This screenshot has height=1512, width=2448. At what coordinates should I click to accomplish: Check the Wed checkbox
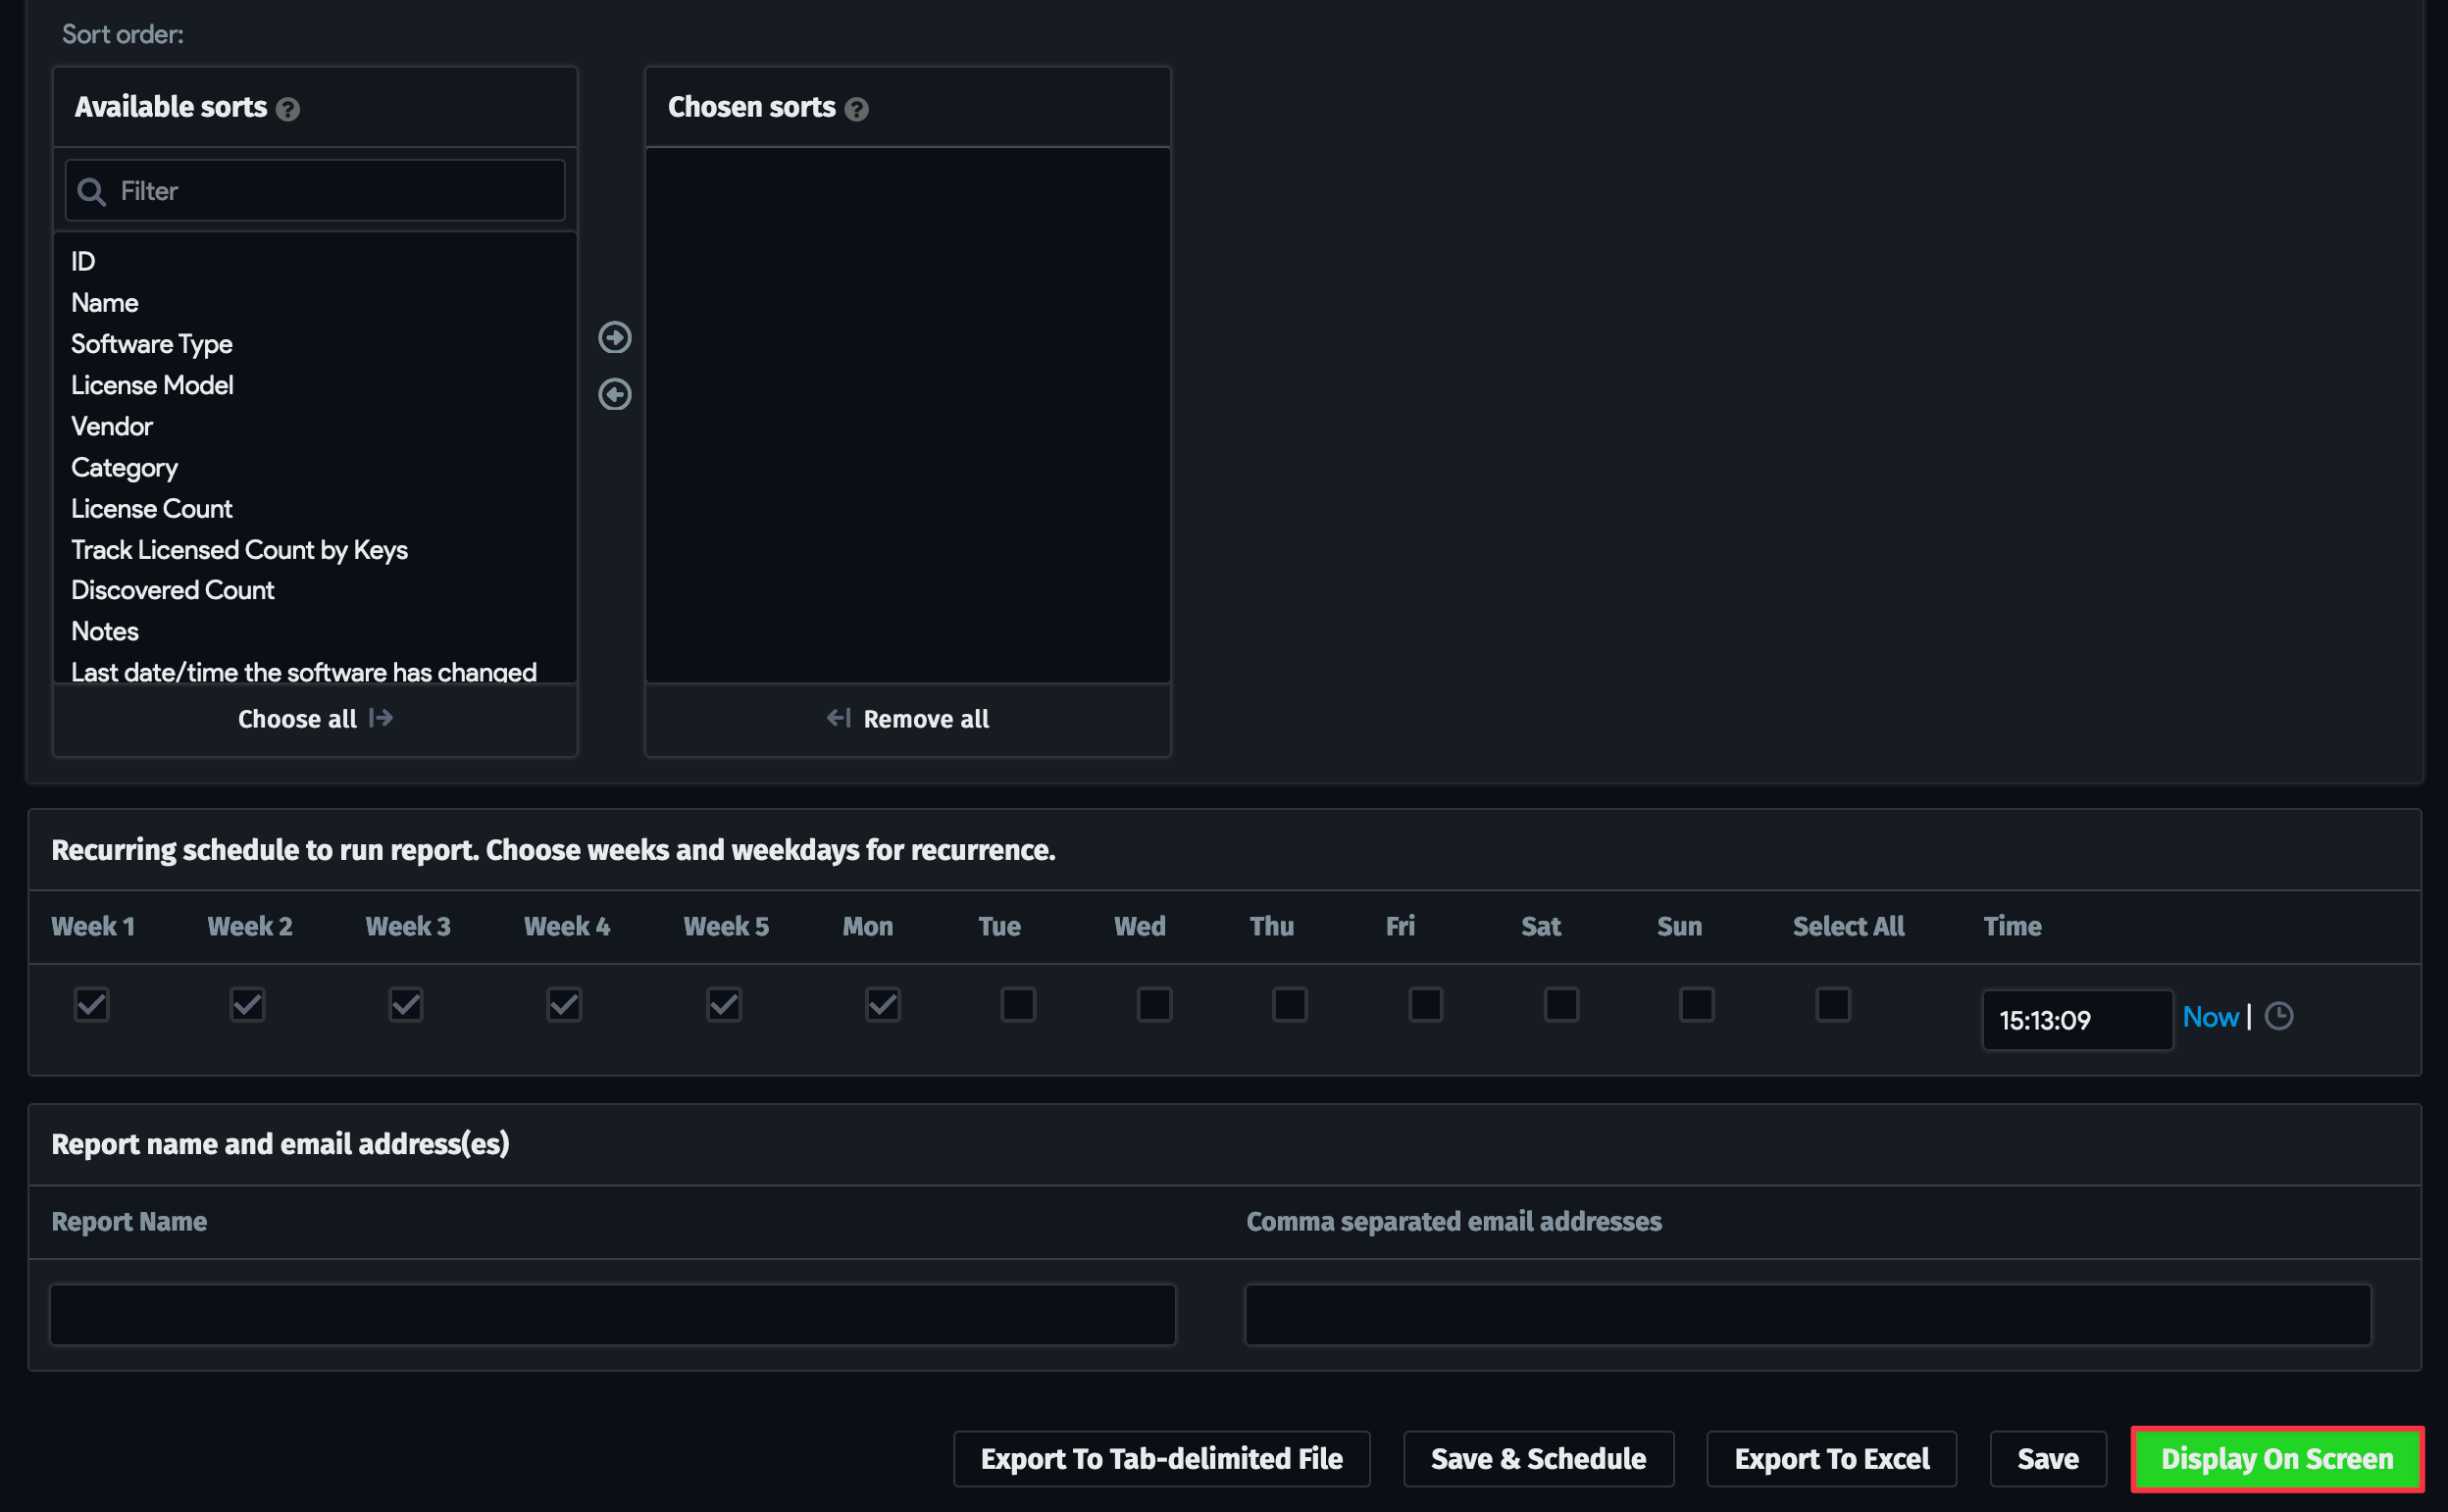point(1154,1004)
